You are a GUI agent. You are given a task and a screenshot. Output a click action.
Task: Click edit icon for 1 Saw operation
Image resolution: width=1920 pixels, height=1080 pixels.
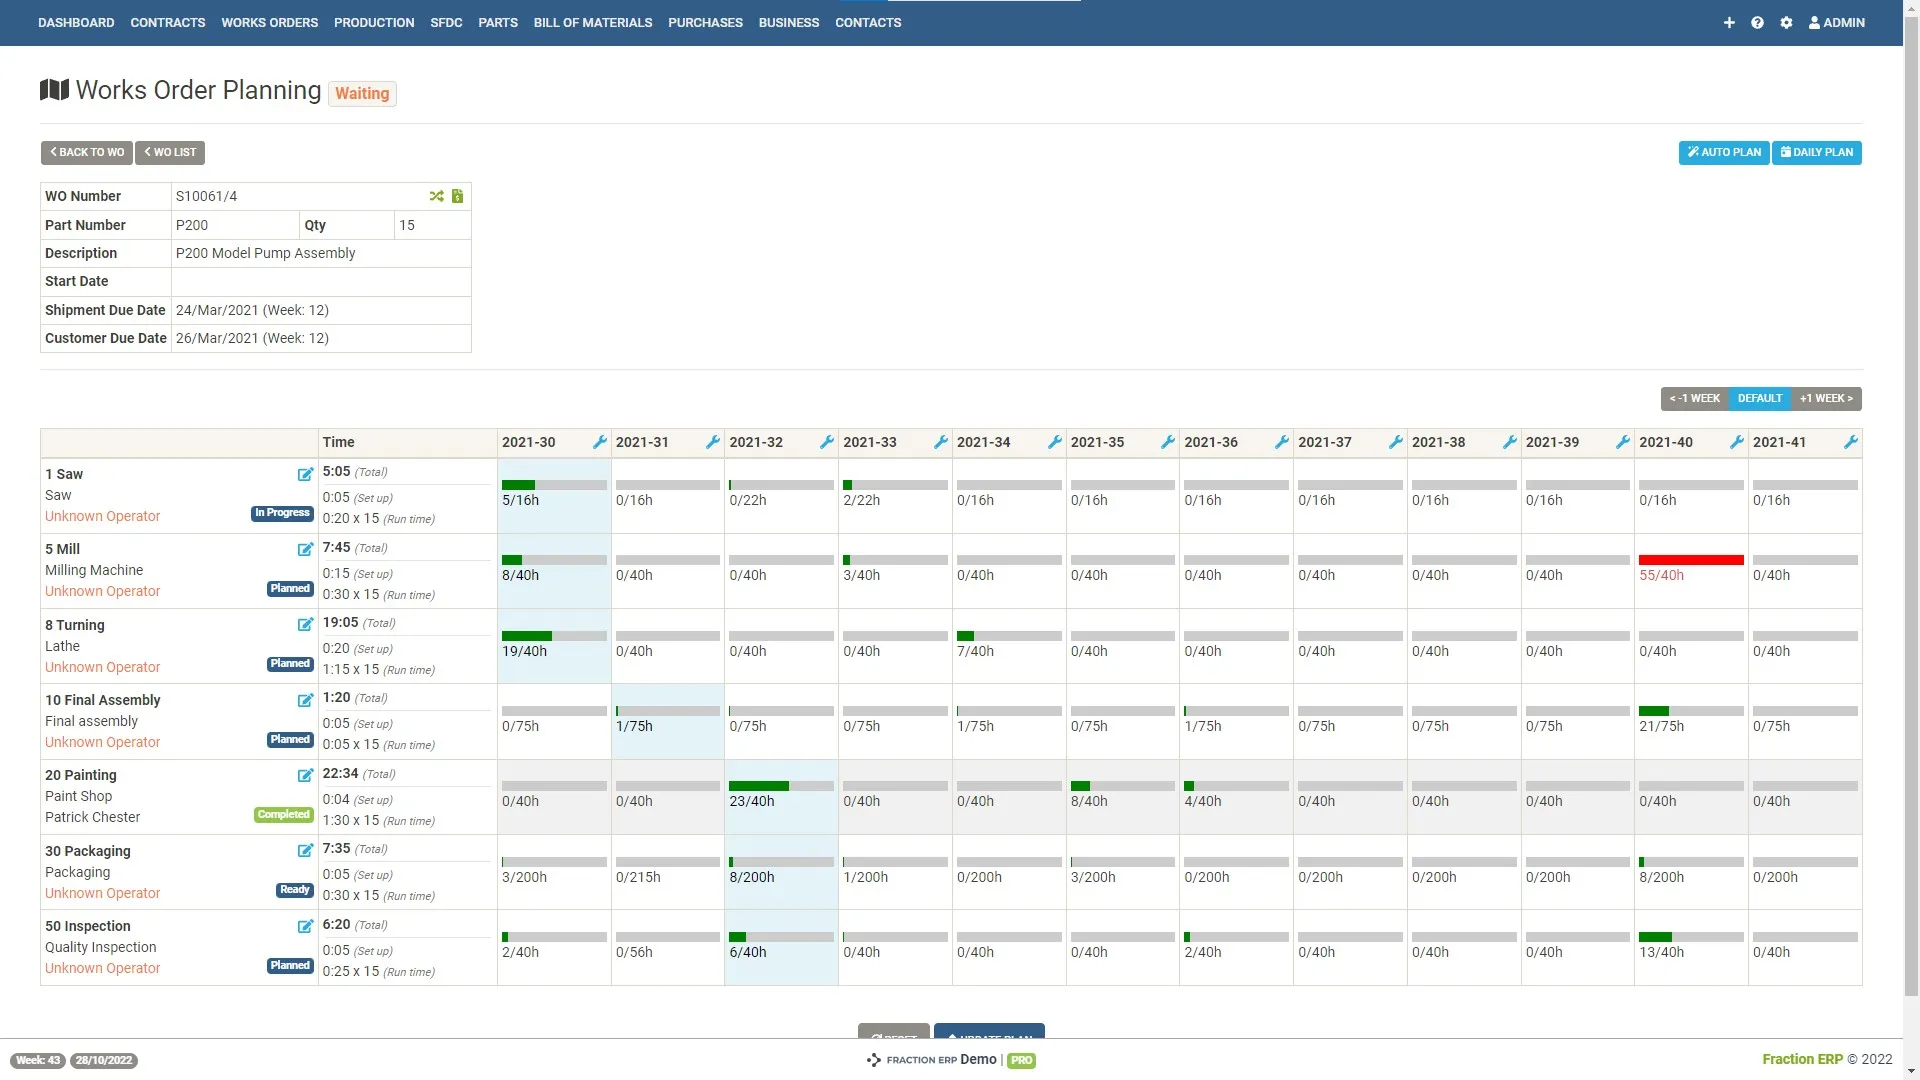coord(303,475)
